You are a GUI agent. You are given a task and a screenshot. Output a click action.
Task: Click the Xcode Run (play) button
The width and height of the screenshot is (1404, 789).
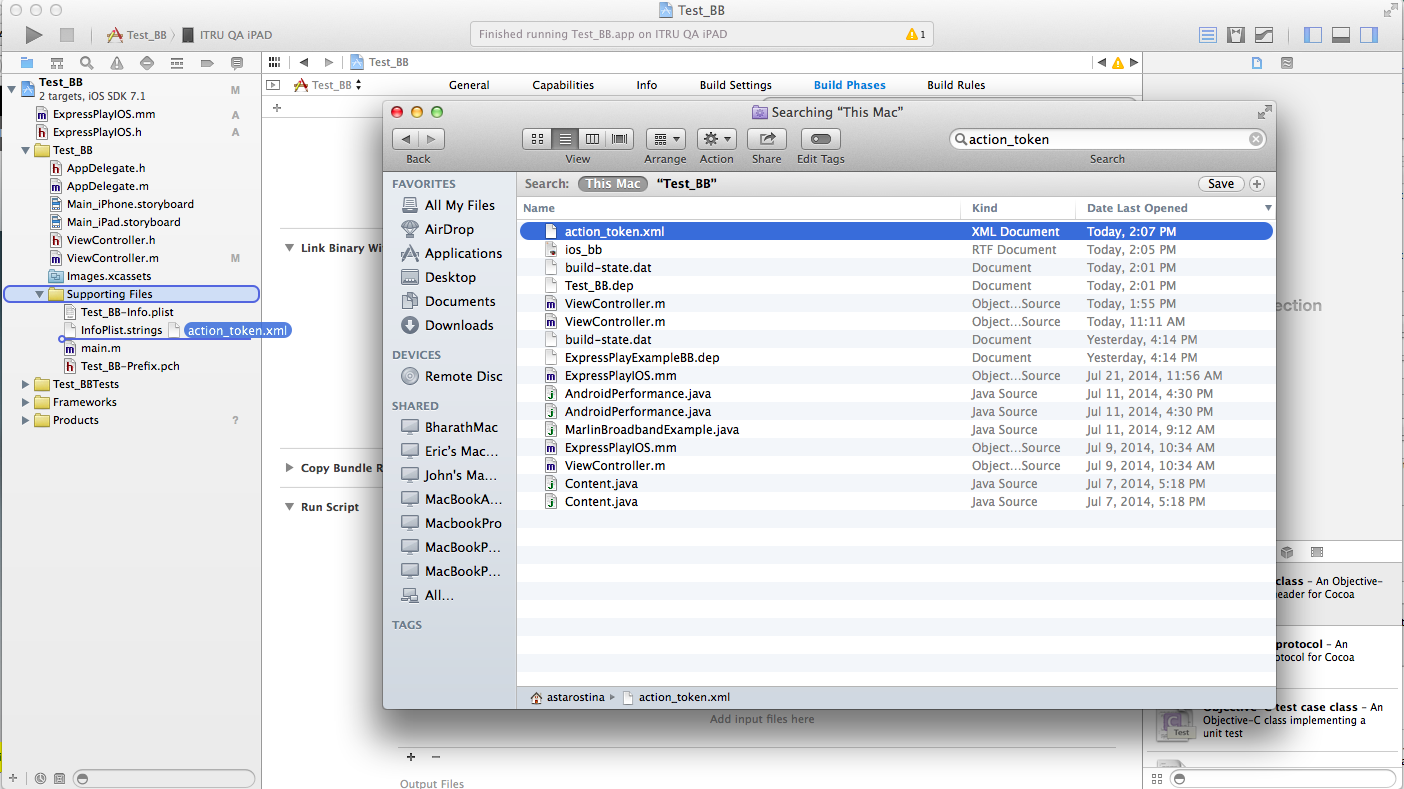click(34, 35)
